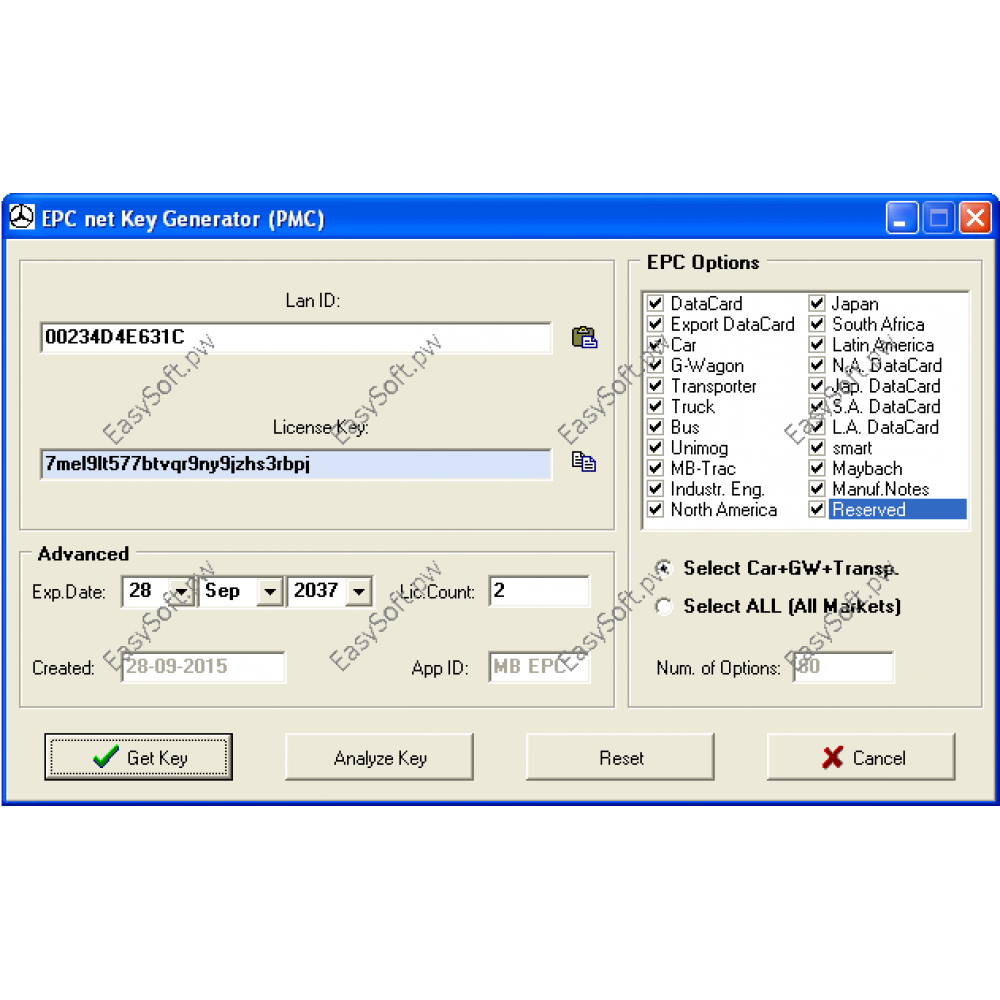Click into the Lan ID input field
Image resolution: width=1000 pixels, height=1000 pixels.
[296, 337]
